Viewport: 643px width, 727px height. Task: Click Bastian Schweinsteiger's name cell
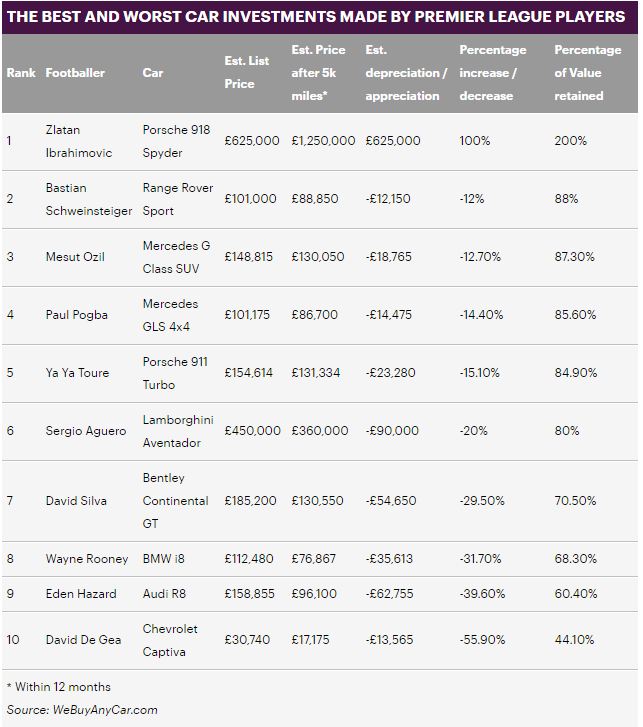[88, 199]
